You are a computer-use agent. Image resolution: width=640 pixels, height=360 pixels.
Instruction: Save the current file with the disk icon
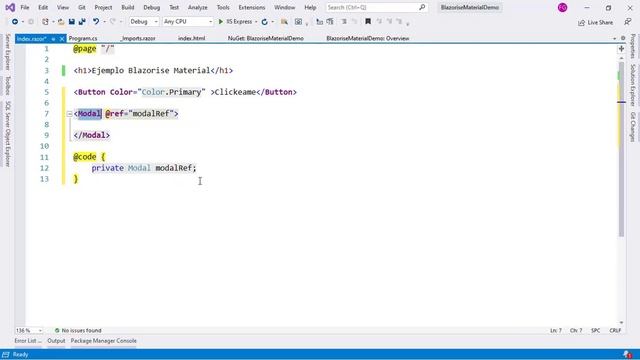pyautogui.click(x=71, y=22)
